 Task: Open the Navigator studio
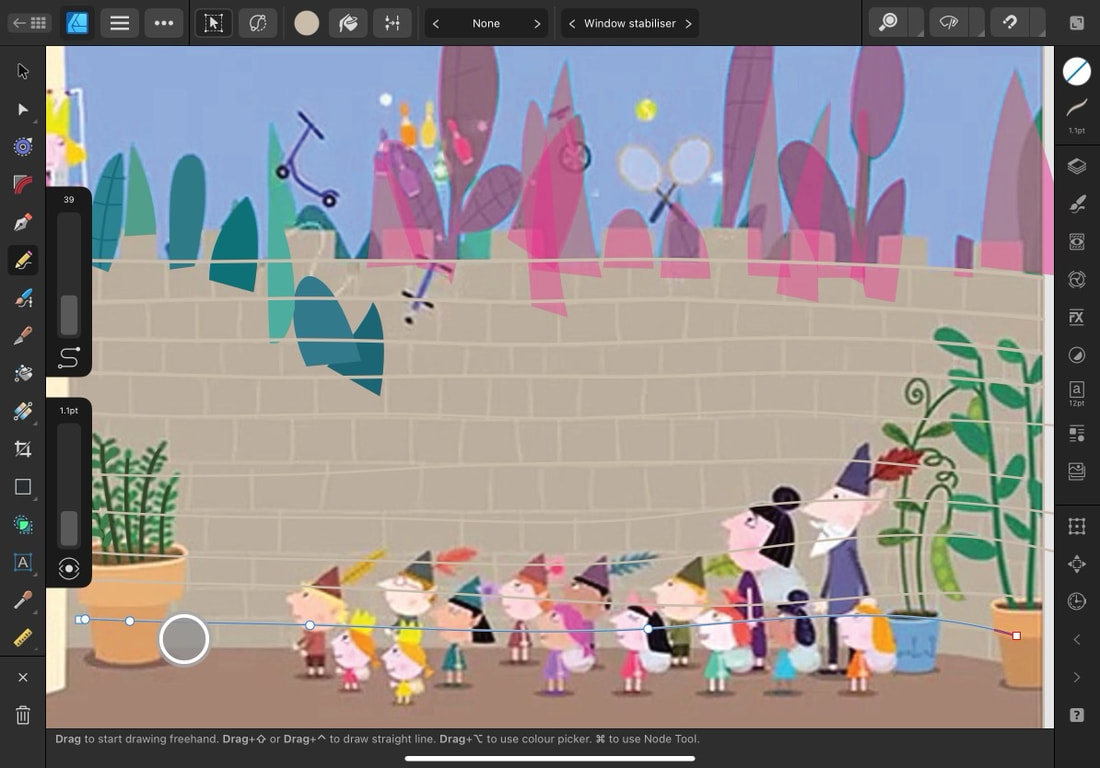[1077, 564]
